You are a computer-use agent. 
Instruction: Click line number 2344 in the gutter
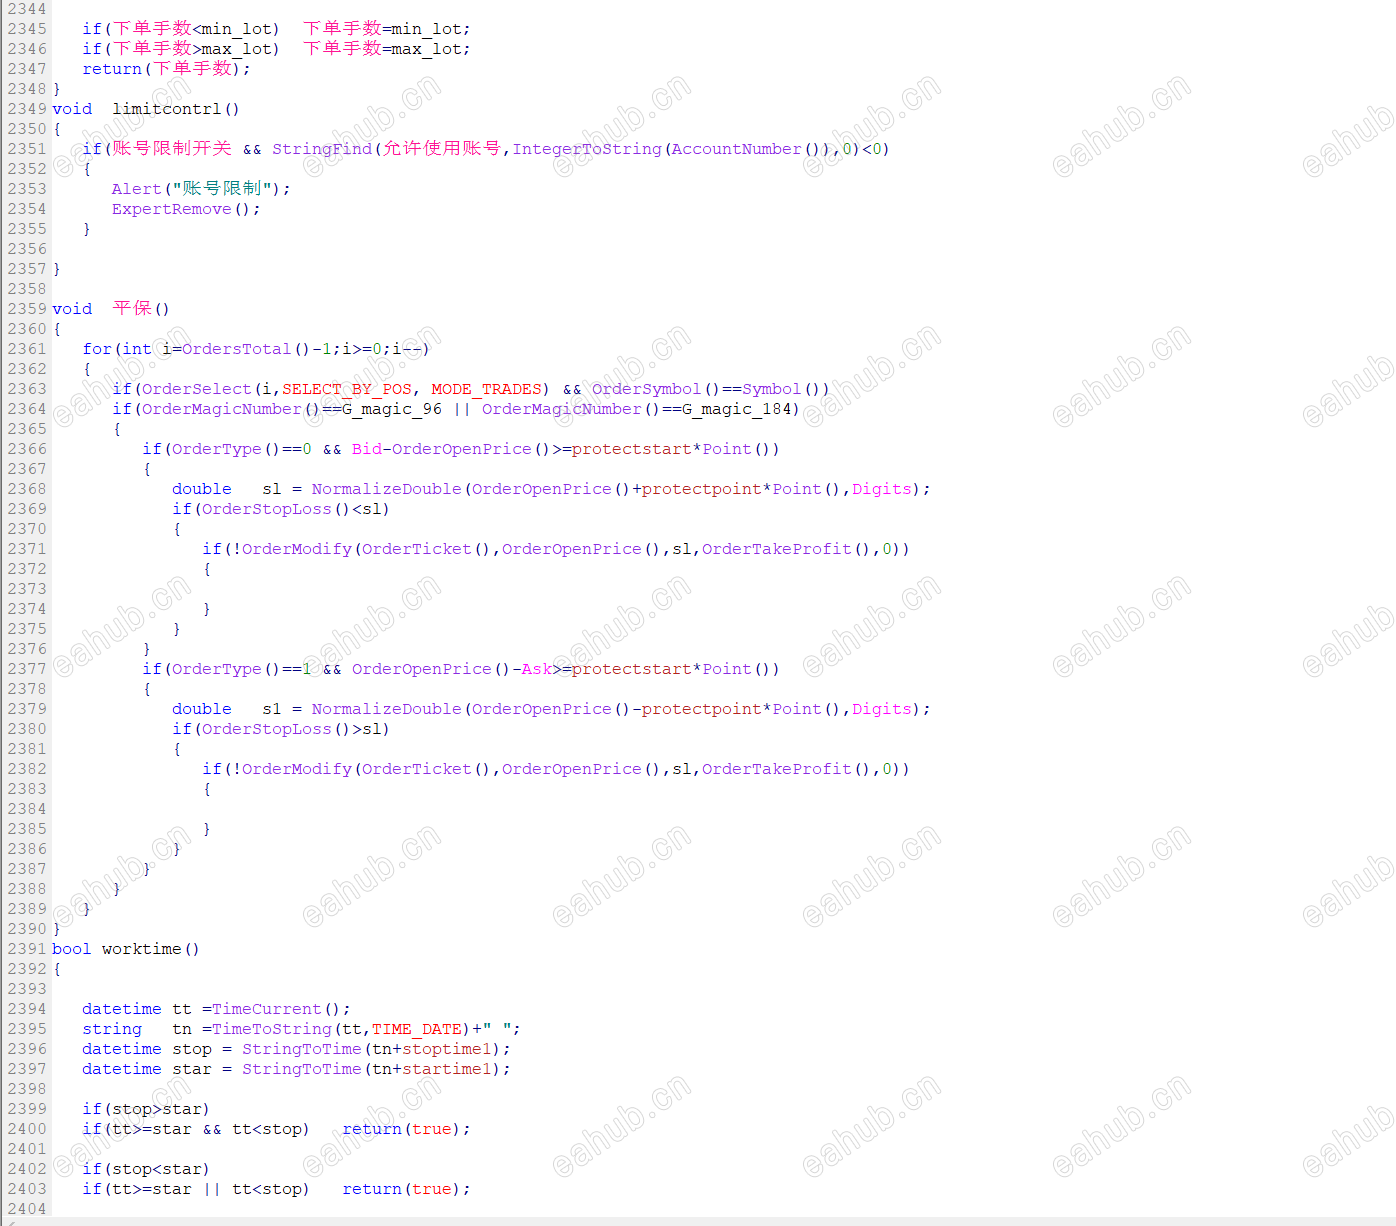(x=27, y=9)
